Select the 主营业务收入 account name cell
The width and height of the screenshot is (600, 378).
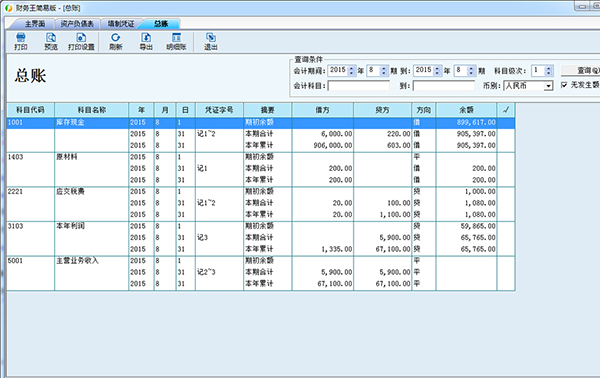91,261
